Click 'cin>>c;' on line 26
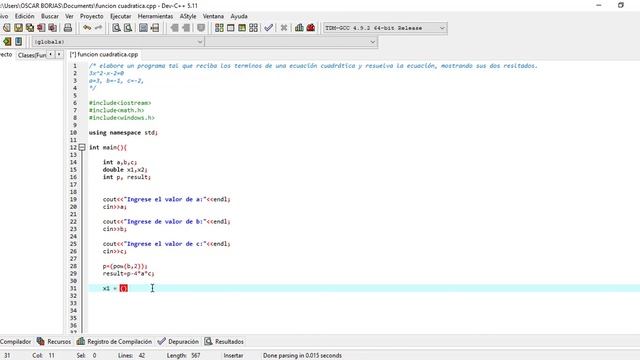 tap(115, 251)
